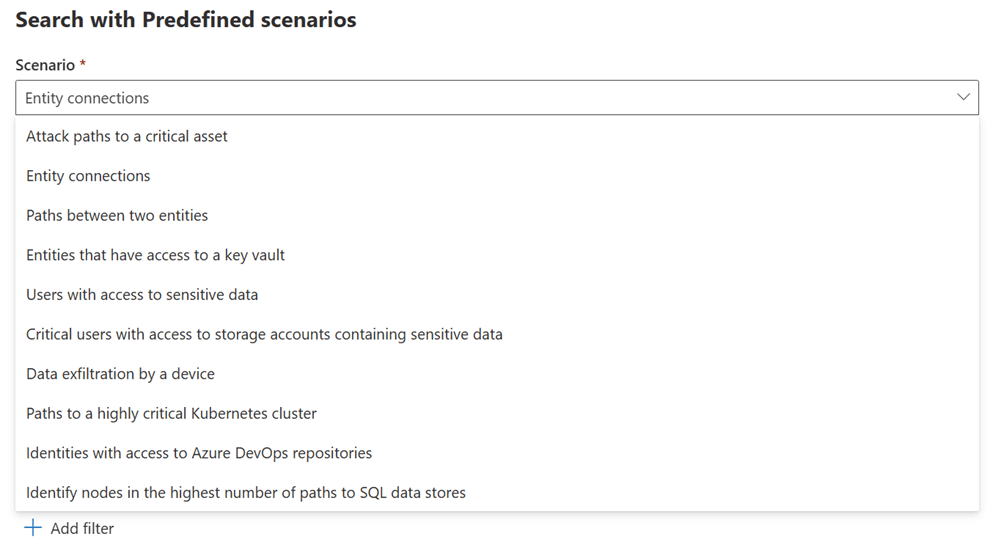Click the Search with Predefined scenarios heading
Image resolution: width=1004 pixels, height=550 pixels.
(186, 19)
